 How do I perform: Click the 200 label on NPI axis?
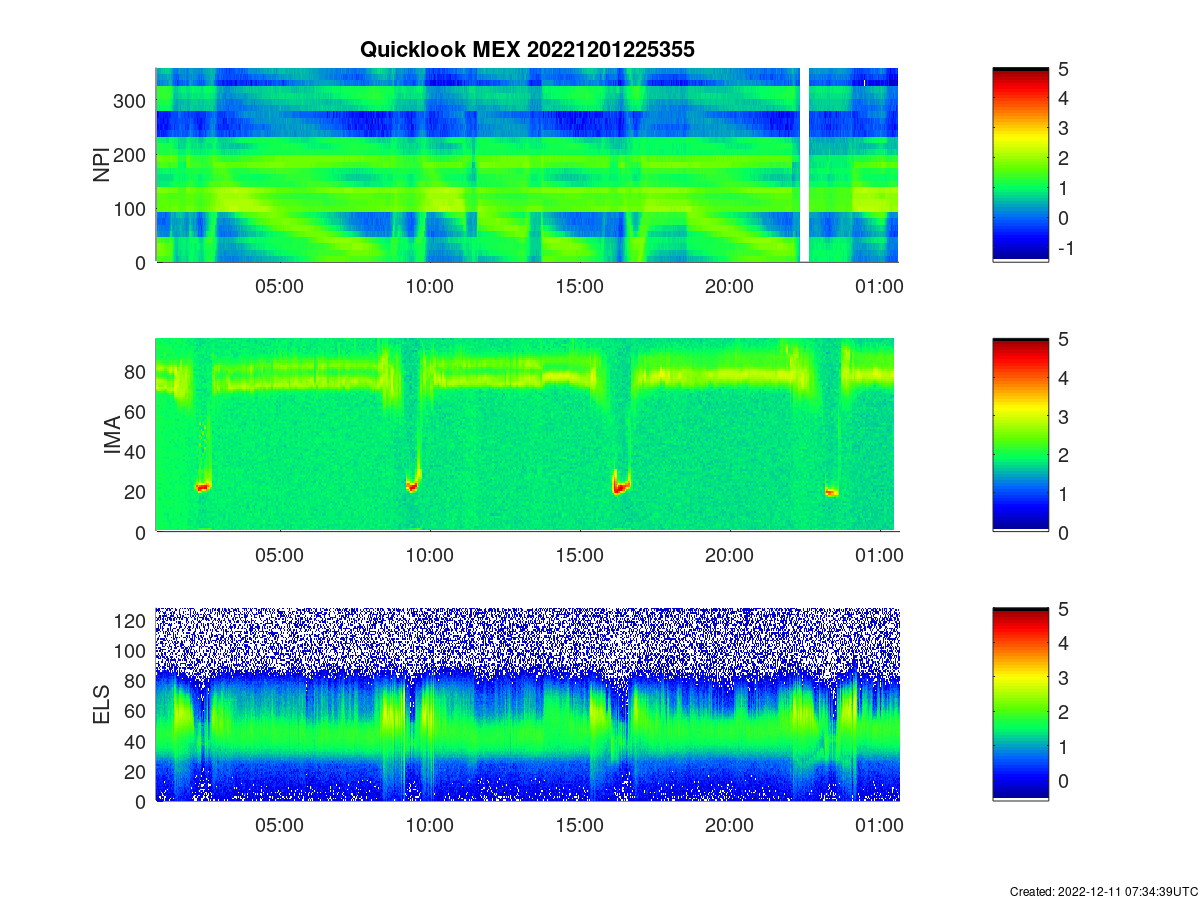tap(131, 155)
